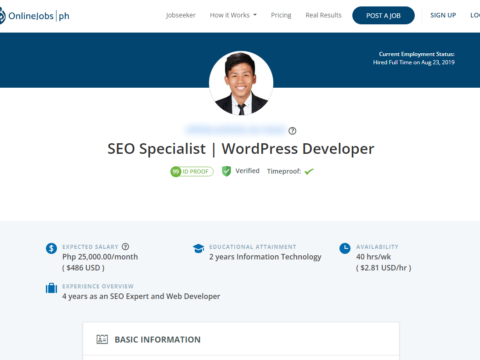Click the Verified label text
Image resolution: width=480 pixels, height=360 pixels.
[x=247, y=171]
